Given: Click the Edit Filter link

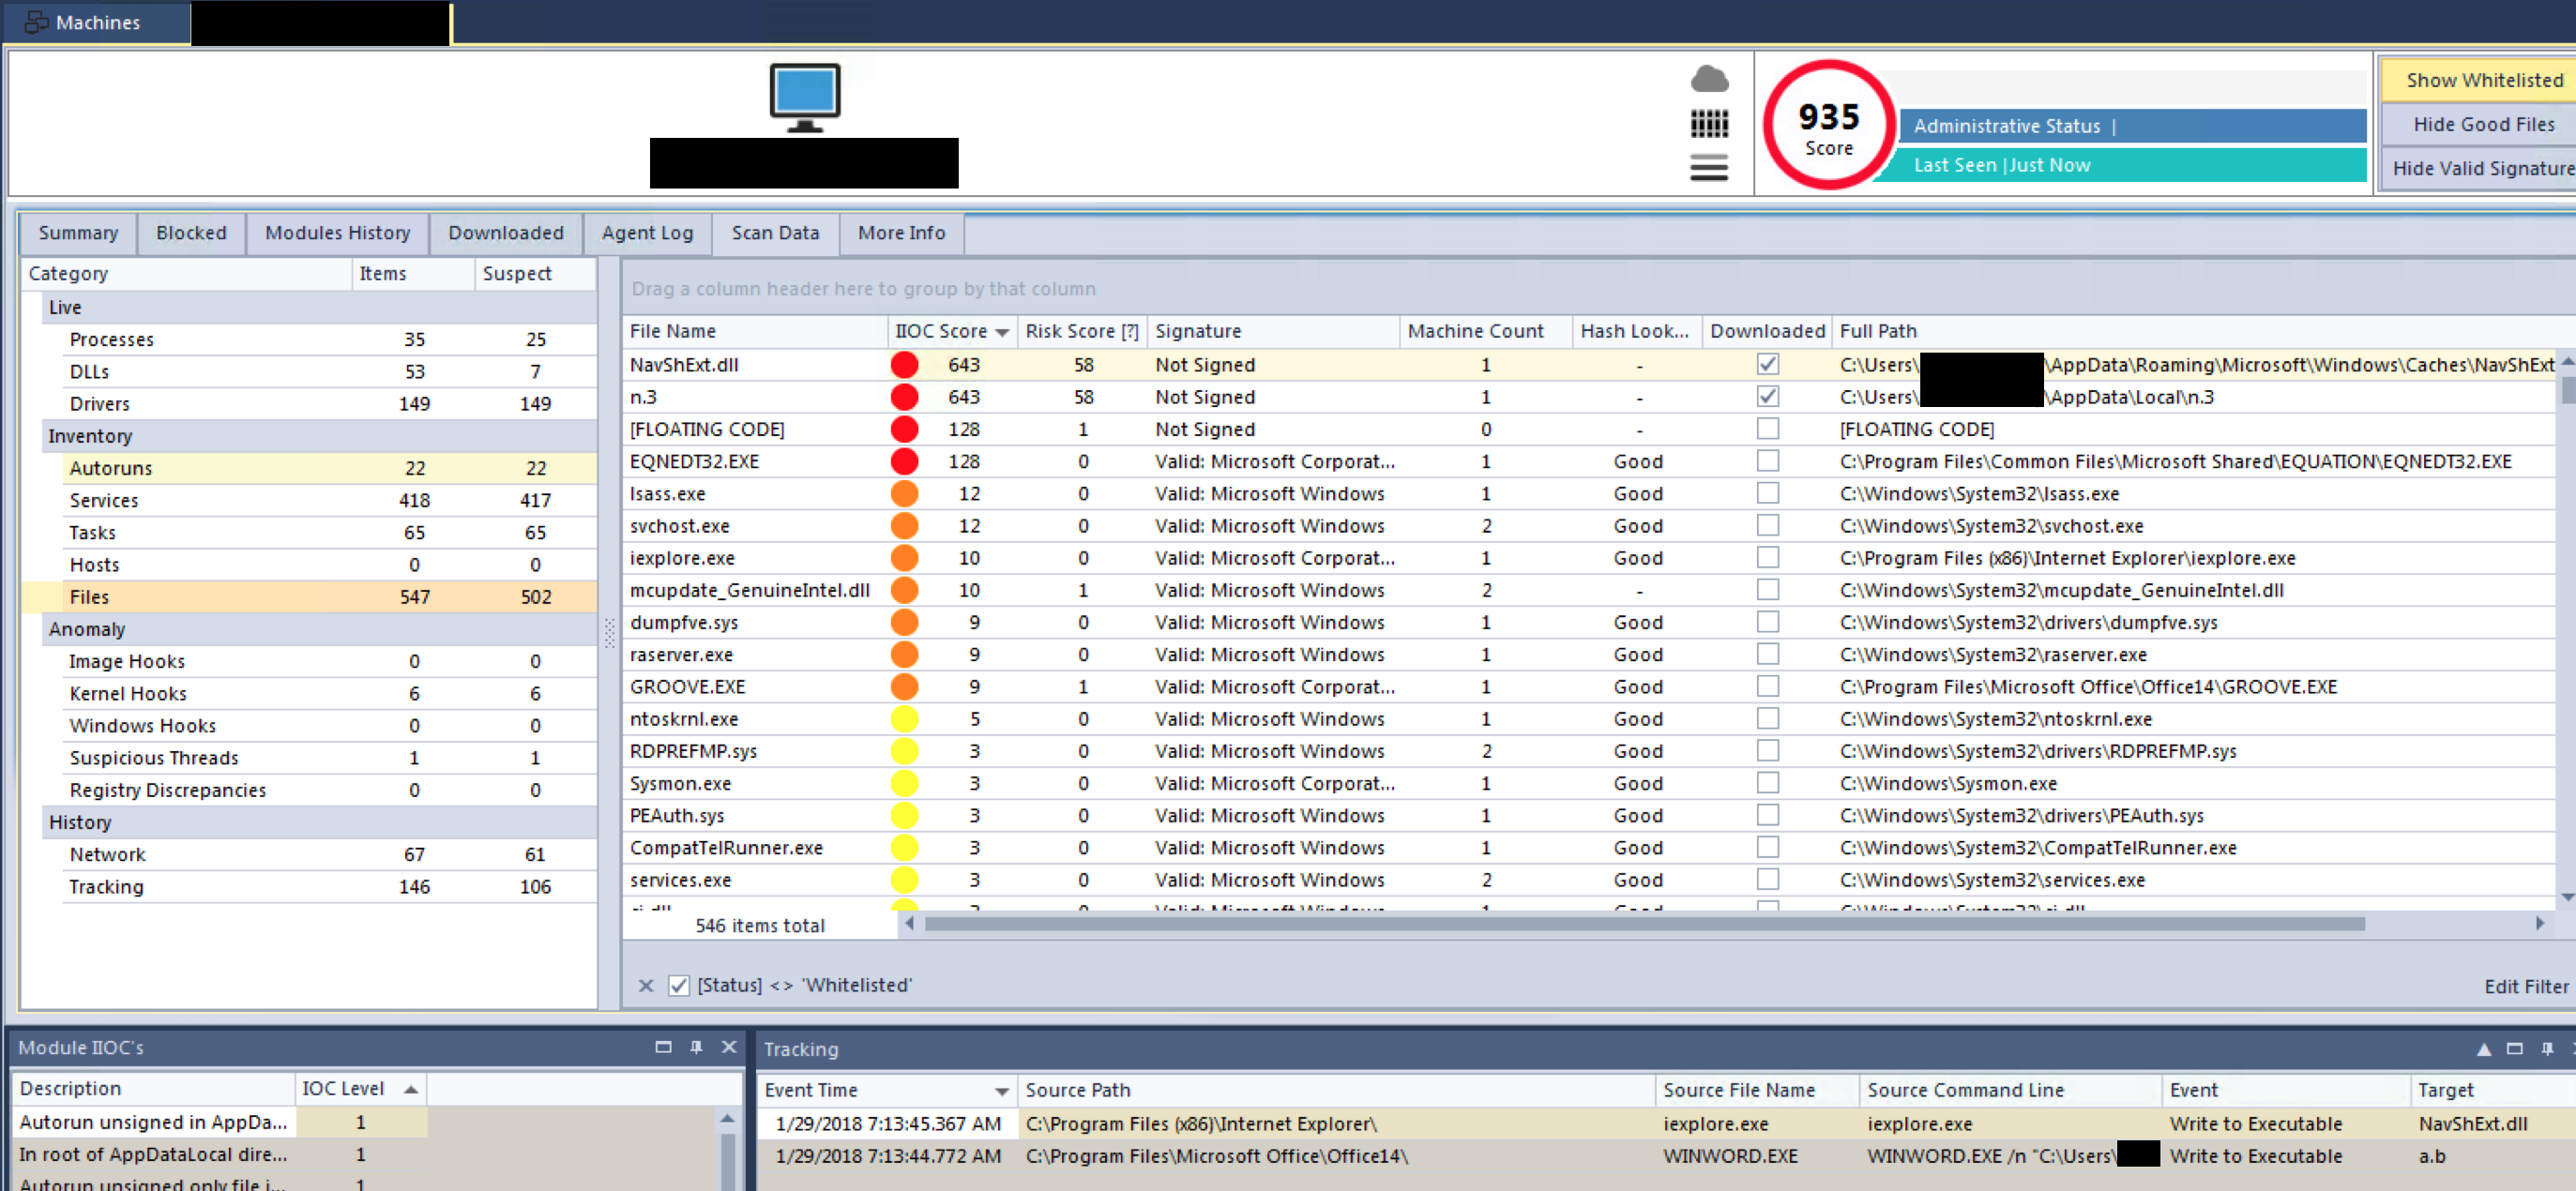Looking at the screenshot, I should coord(2525,986).
